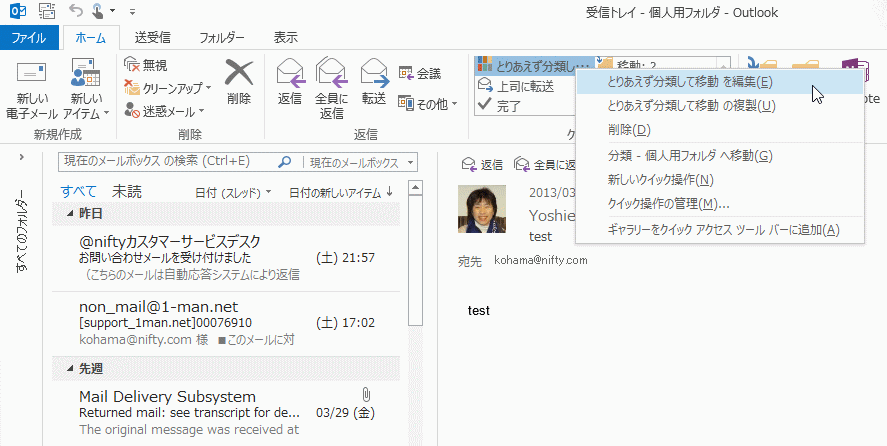
Task: Select the ホーム ribbon tab
Action: [x=91, y=38]
